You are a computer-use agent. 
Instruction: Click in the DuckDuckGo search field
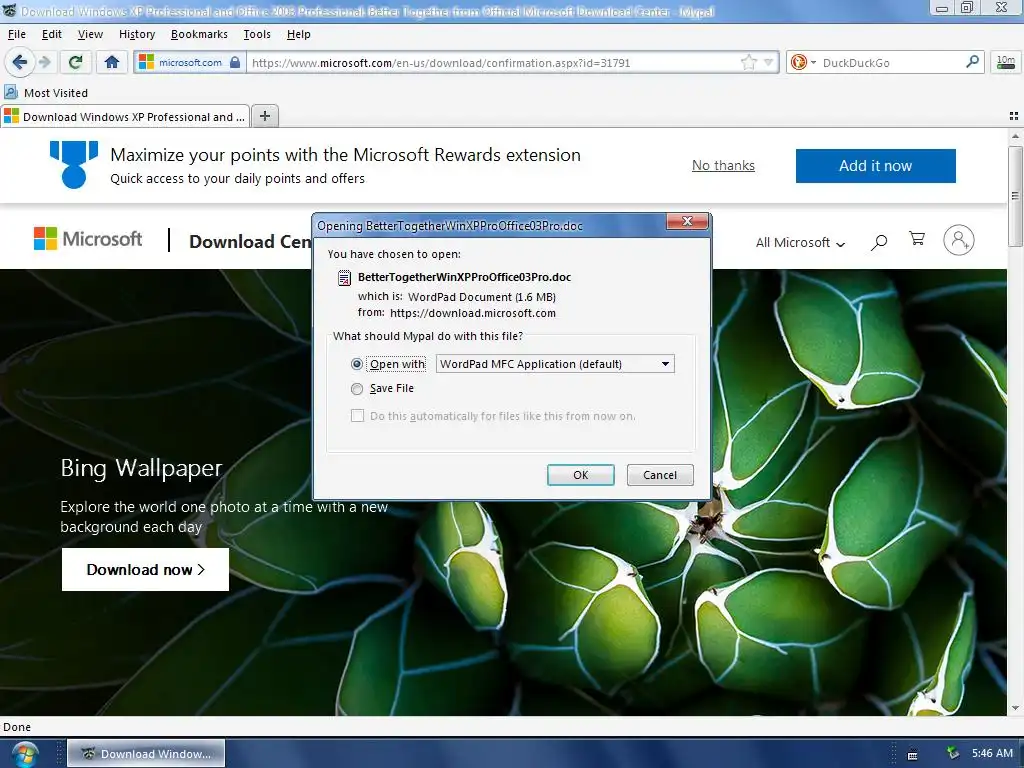click(x=891, y=63)
